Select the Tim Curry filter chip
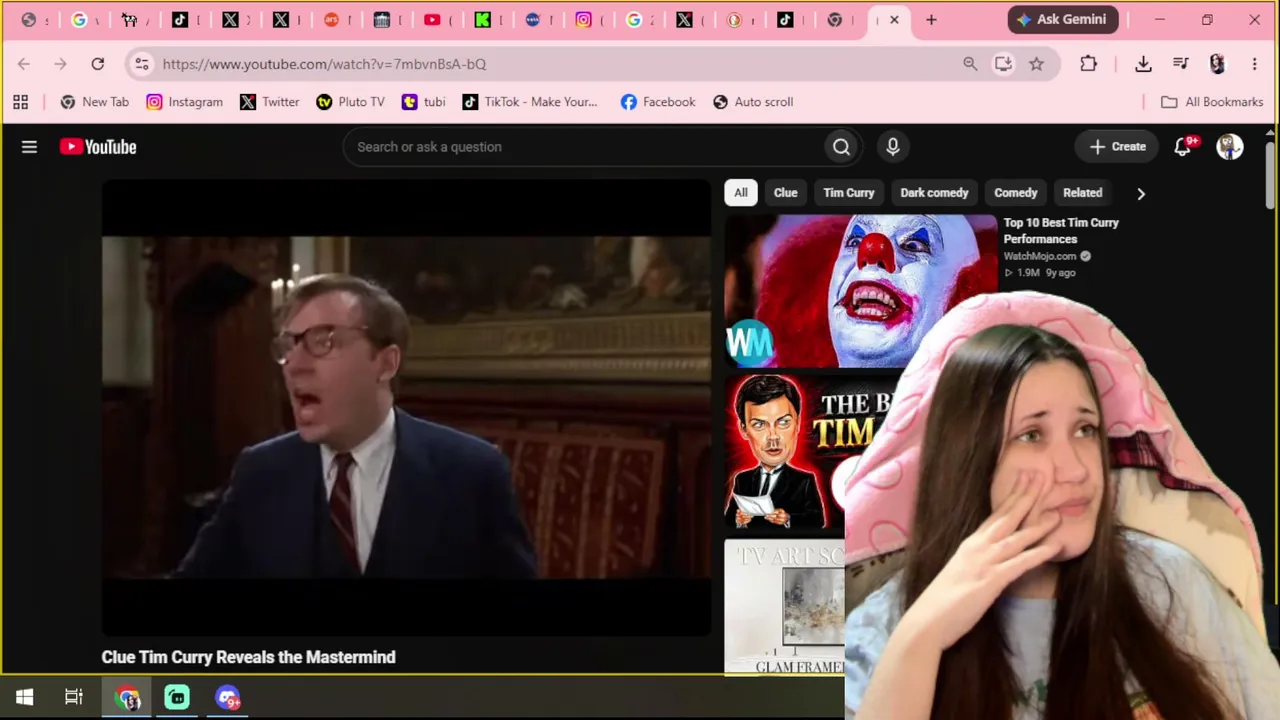The image size is (1280, 720). (849, 193)
